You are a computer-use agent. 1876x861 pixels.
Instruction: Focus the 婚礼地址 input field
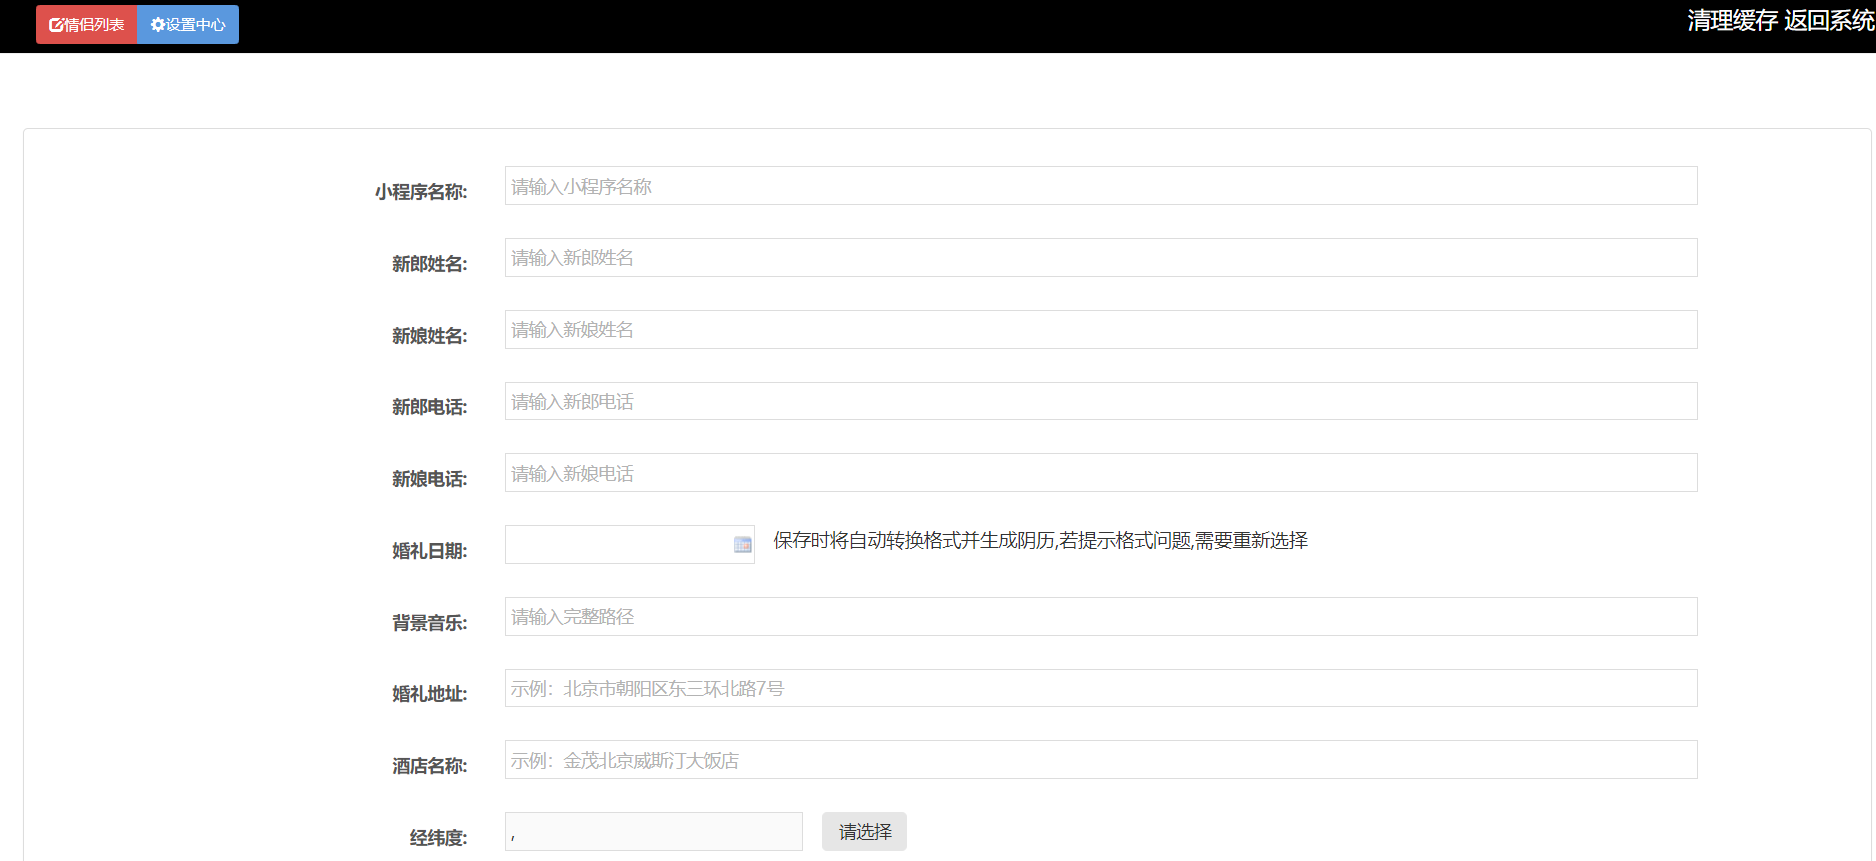click(1101, 688)
